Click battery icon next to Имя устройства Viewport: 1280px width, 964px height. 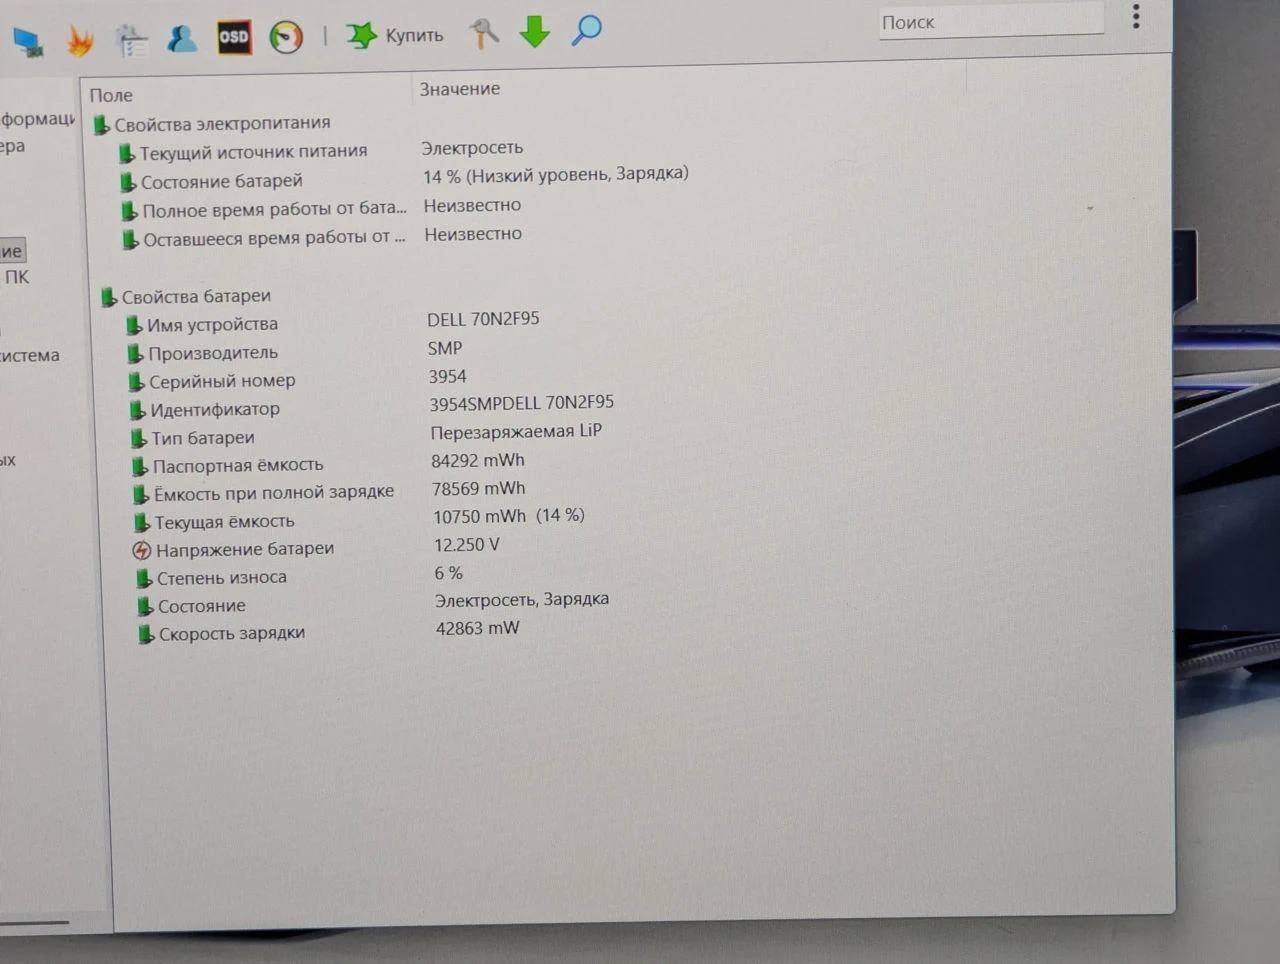134,325
